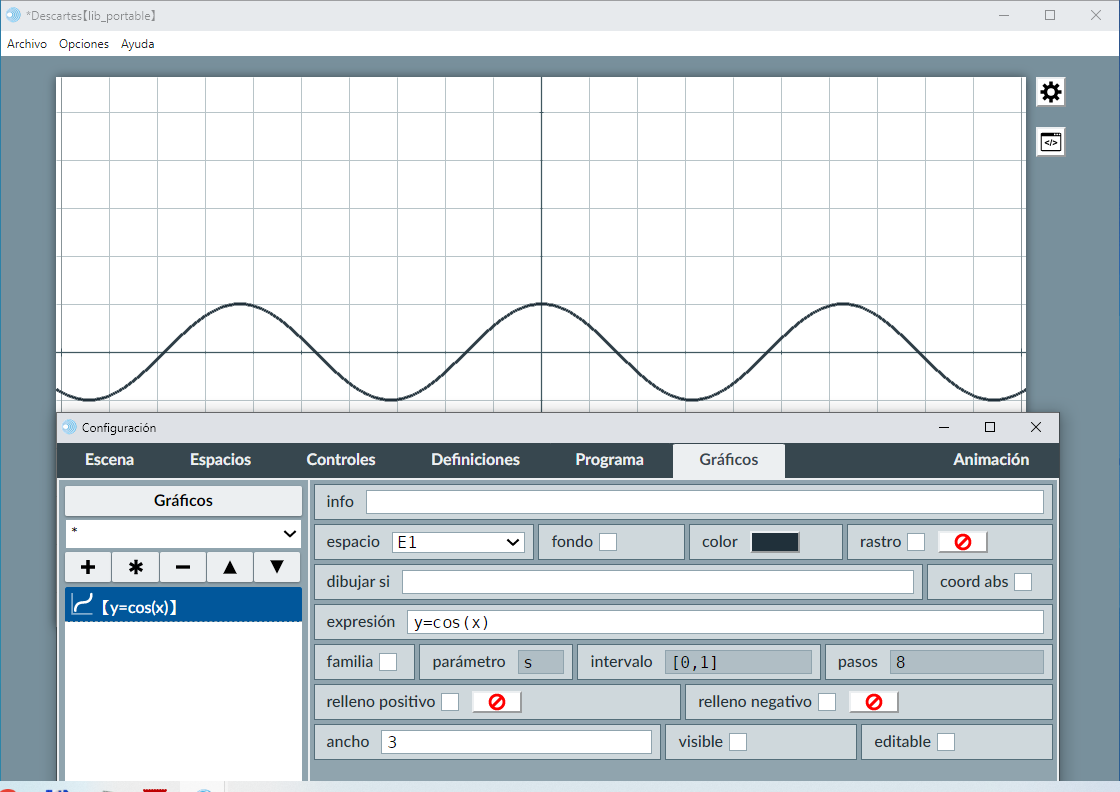Image resolution: width=1120 pixels, height=792 pixels.
Task: Click the rastro no-color icon
Action: pyautogui.click(x=962, y=542)
